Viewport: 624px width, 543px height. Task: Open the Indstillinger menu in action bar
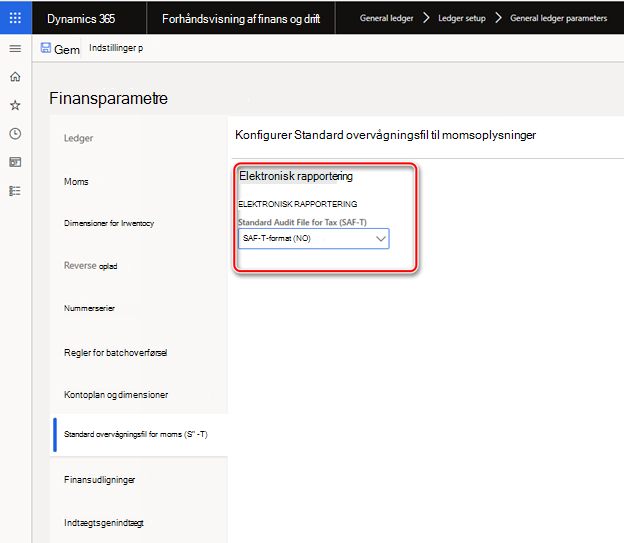tap(116, 48)
